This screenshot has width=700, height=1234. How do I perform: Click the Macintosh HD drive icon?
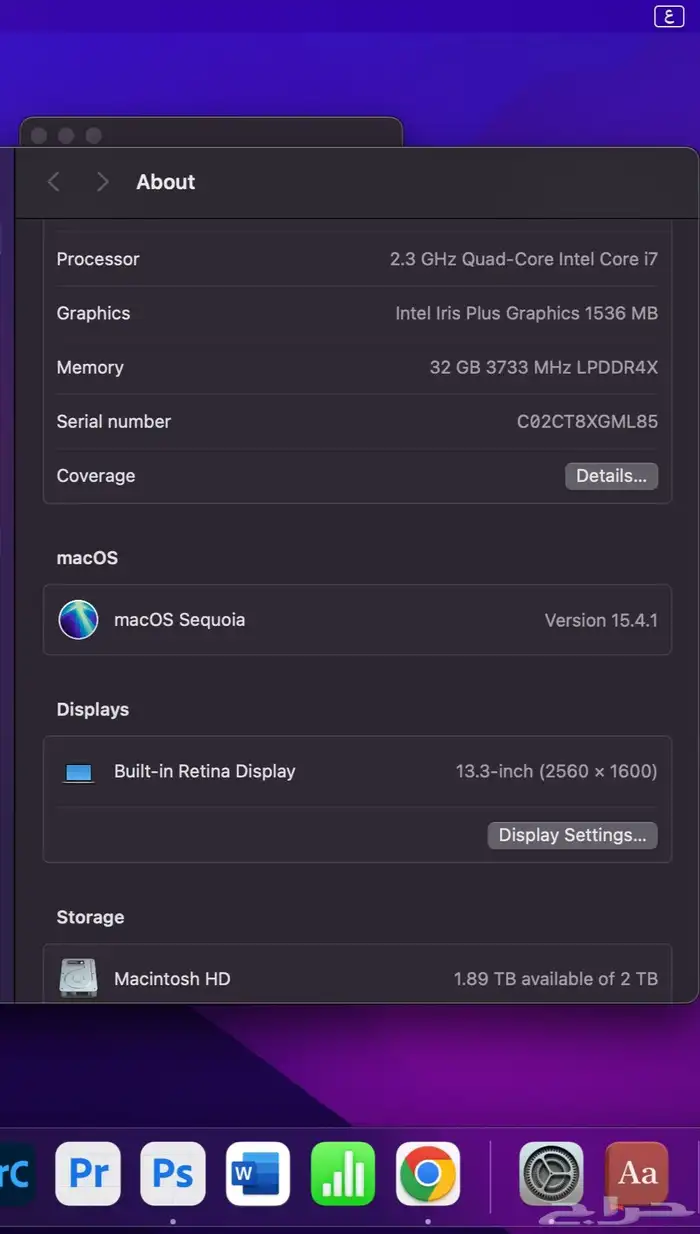[x=78, y=978]
